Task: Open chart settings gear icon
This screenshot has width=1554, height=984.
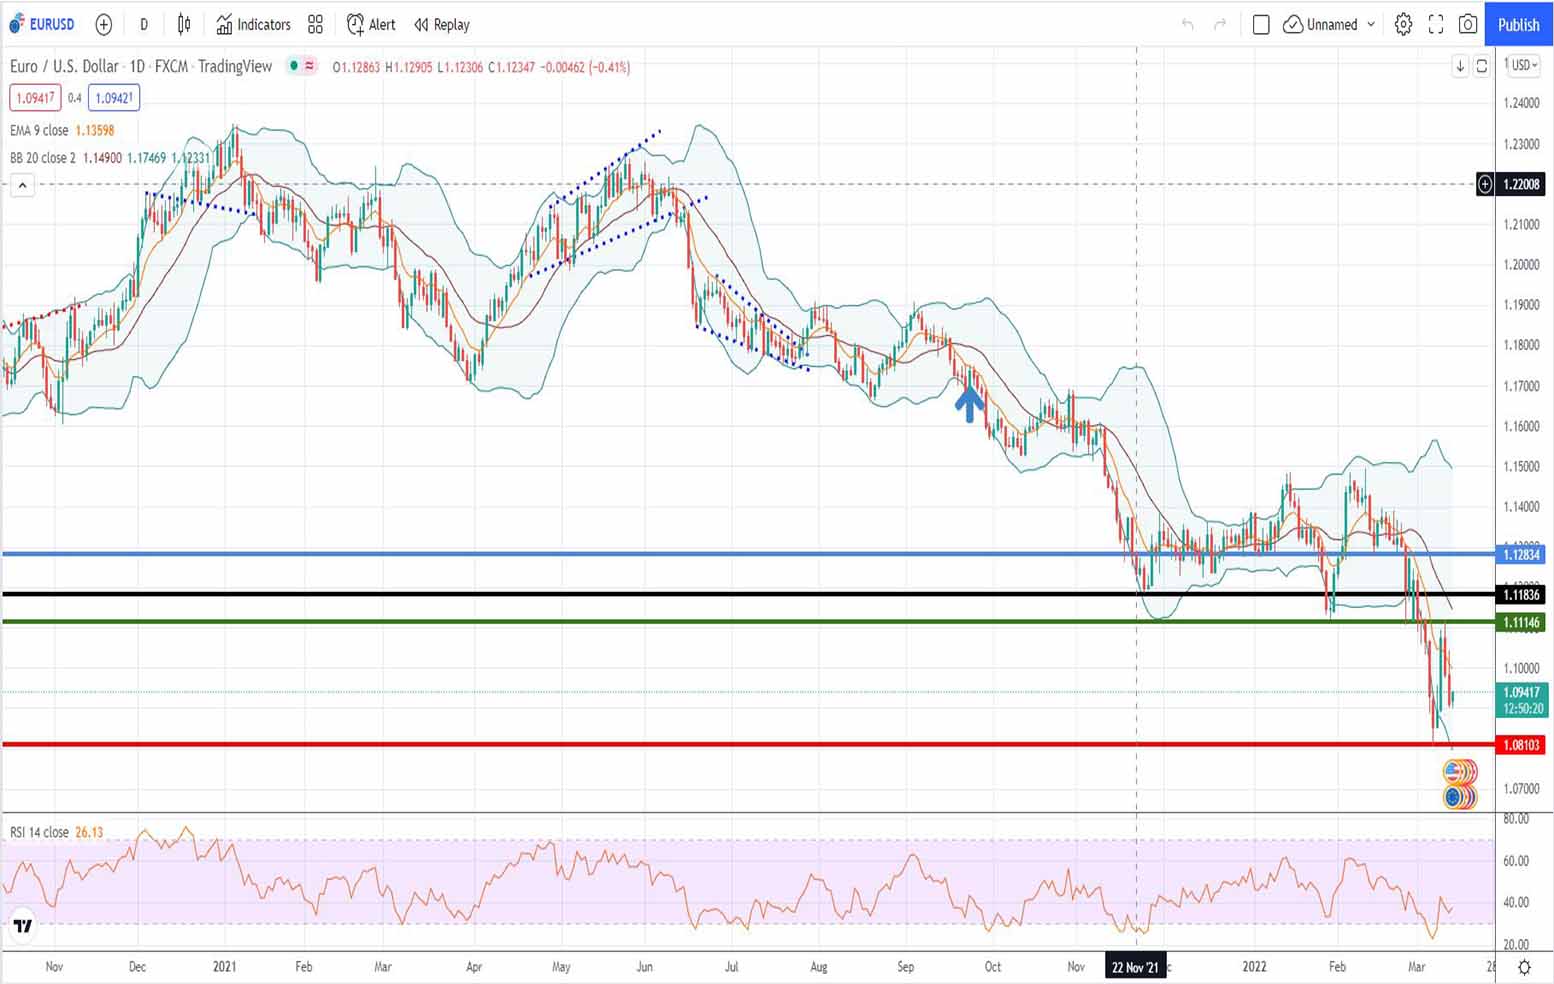Action: 1403,25
